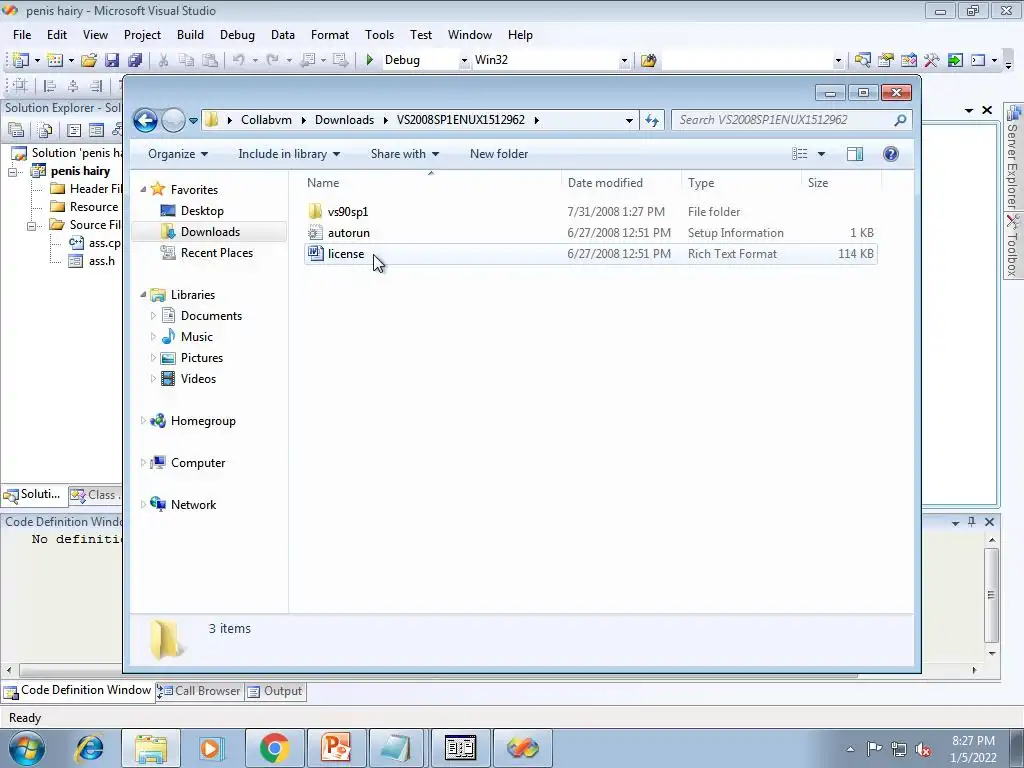1024x768 pixels.
Task: Click the Save All toolbar icon
Action: [x=135, y=60]
